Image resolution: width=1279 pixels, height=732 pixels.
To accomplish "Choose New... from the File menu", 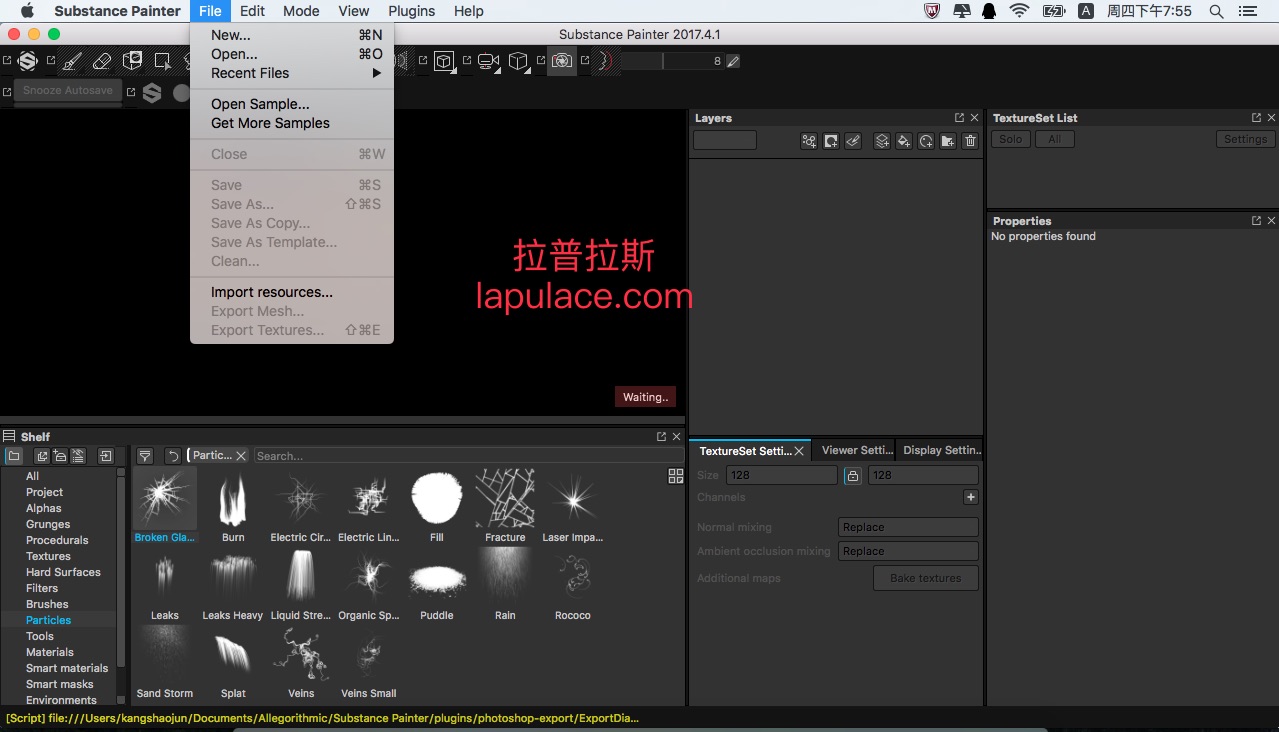I will point(292,35).
